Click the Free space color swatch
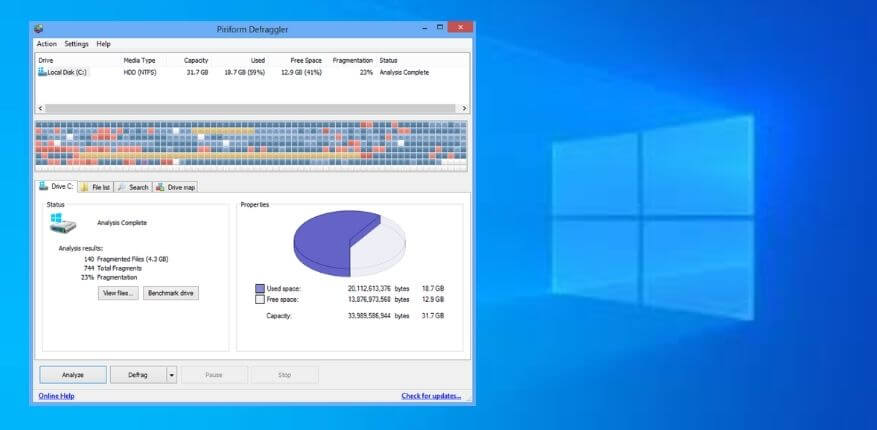 point(260,298)
